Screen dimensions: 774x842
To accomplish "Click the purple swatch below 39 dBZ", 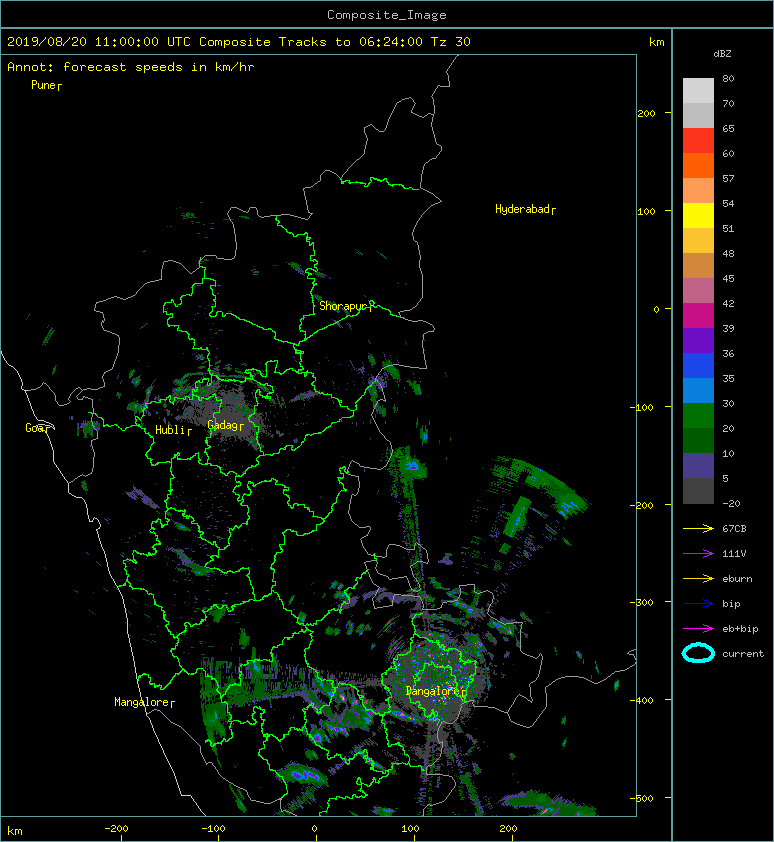I will click(698, 341).
